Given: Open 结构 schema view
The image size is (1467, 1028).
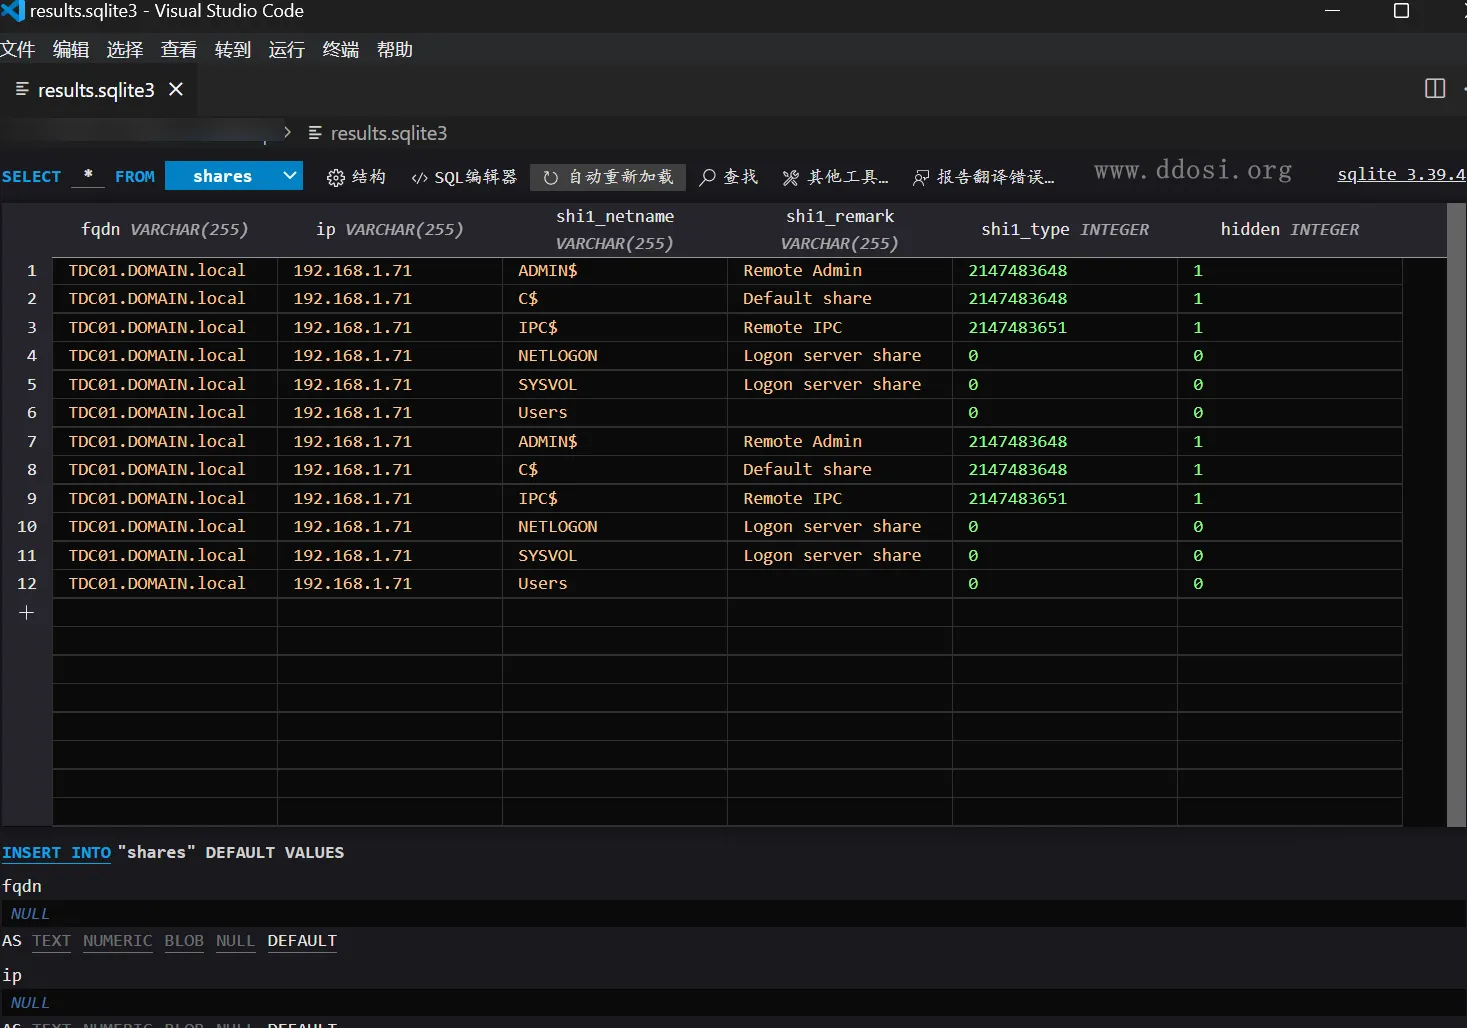Looking at the screenshot, I should coord(356,177).
